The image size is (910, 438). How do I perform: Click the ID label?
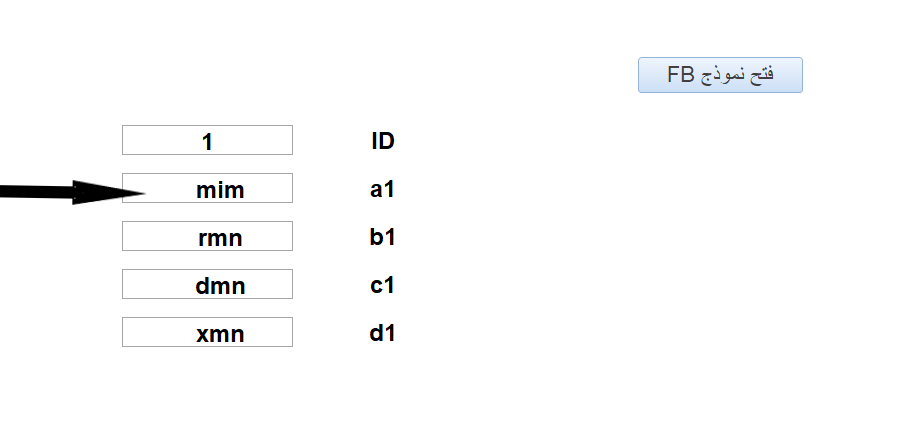pyautogui.click(x=383, y=141)
